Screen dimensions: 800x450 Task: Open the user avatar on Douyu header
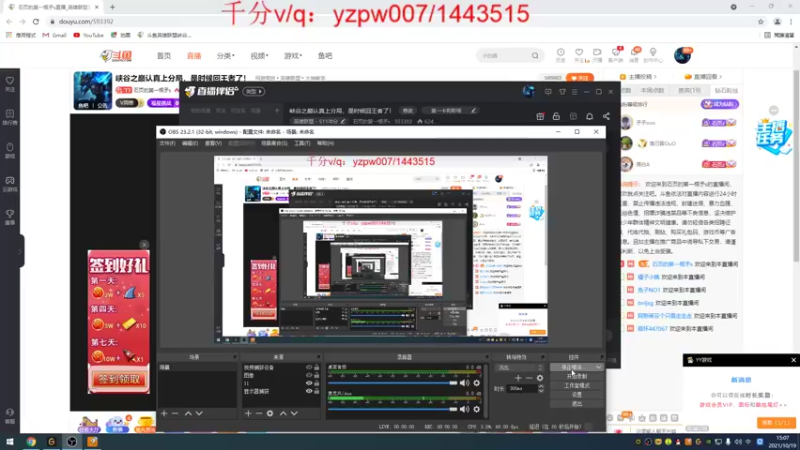click(x=682, y=55)
